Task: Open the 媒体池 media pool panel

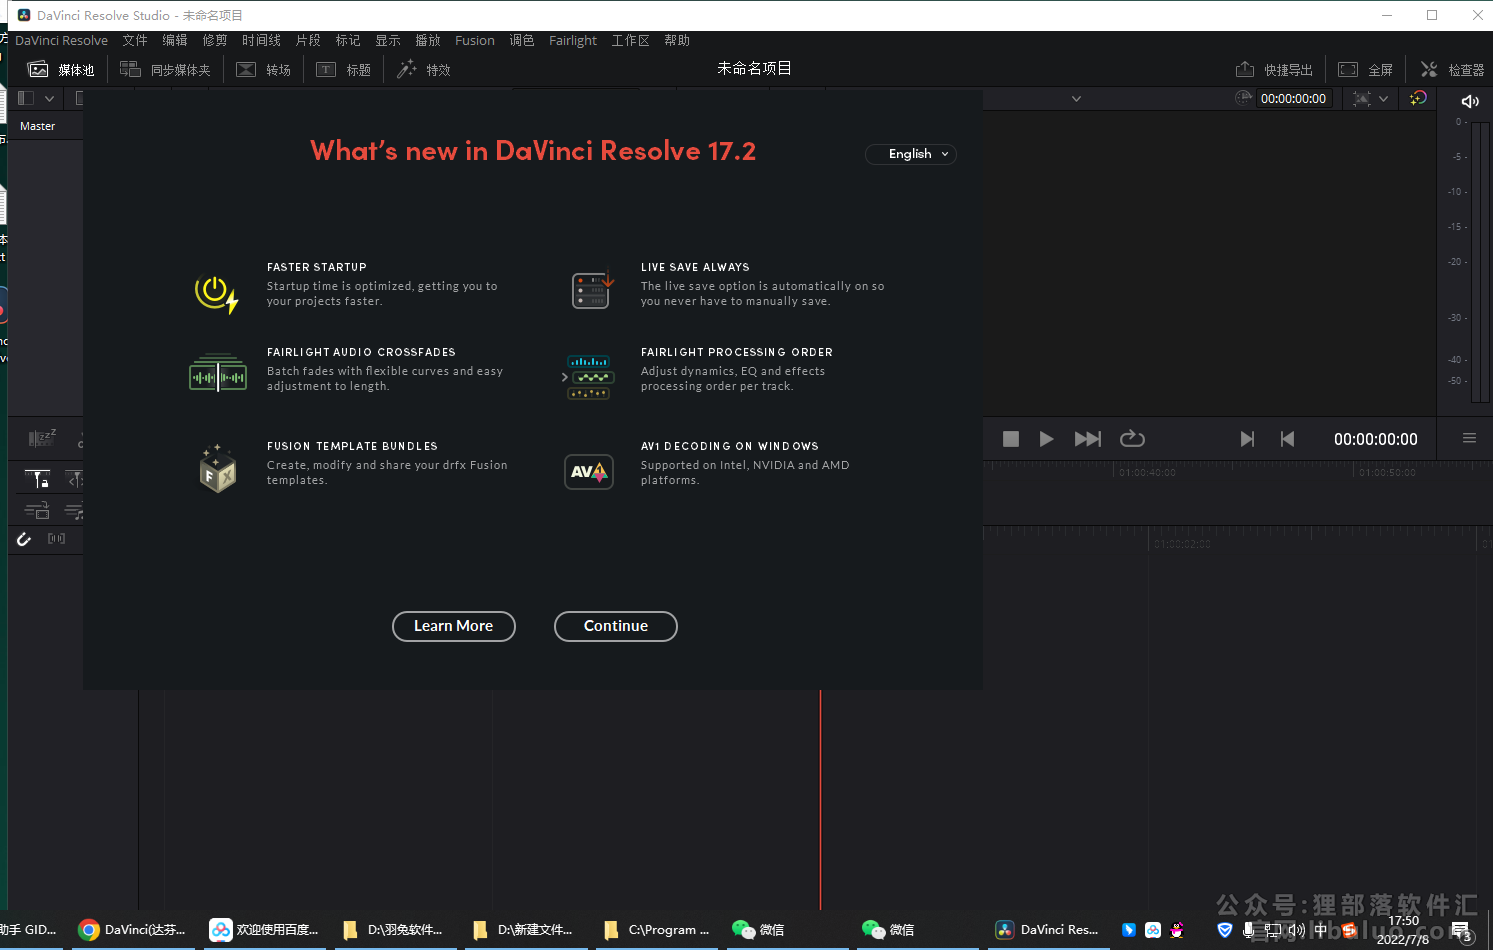Action: click(x=61, y=69)
